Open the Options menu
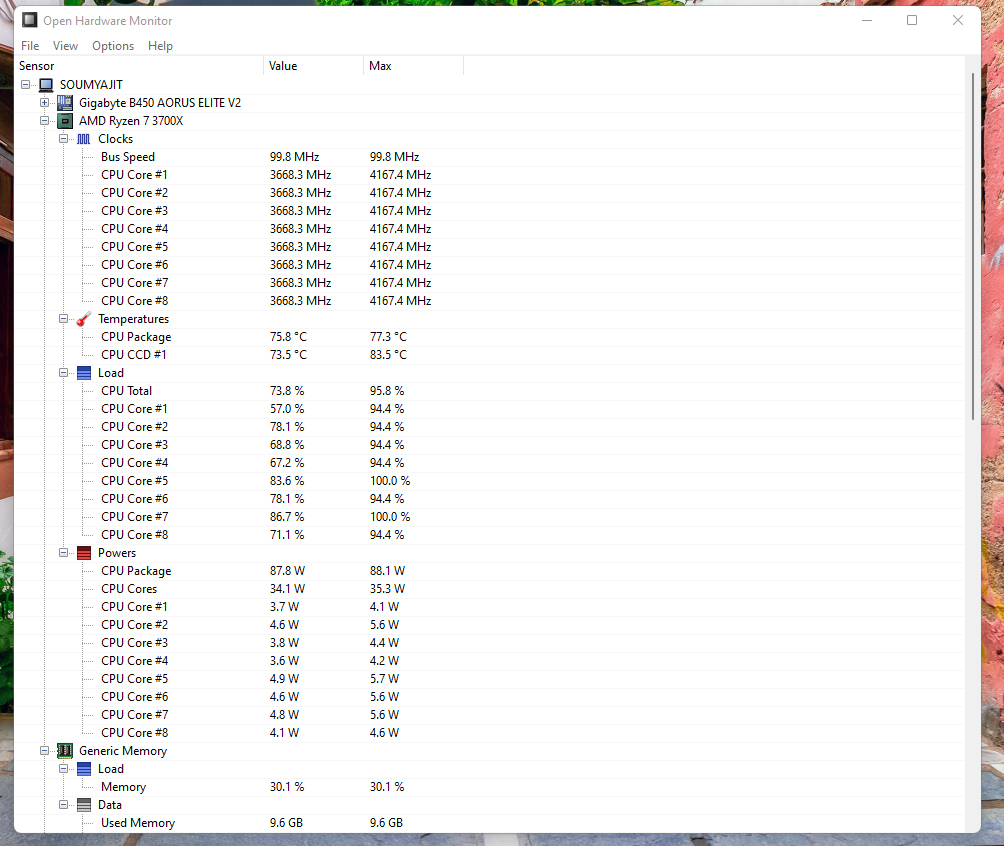 coord(113,46)
